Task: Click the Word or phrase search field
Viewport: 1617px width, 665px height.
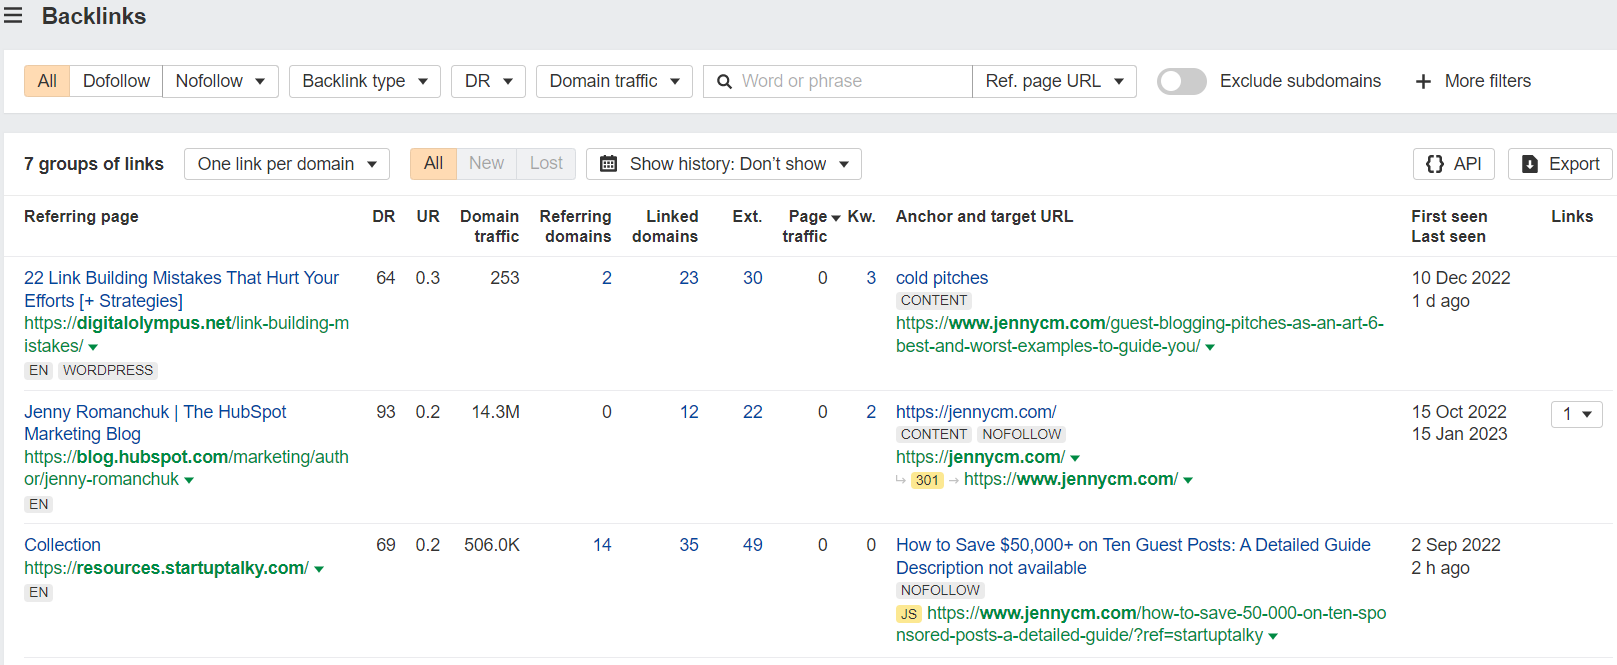Action: coord(850,81)
